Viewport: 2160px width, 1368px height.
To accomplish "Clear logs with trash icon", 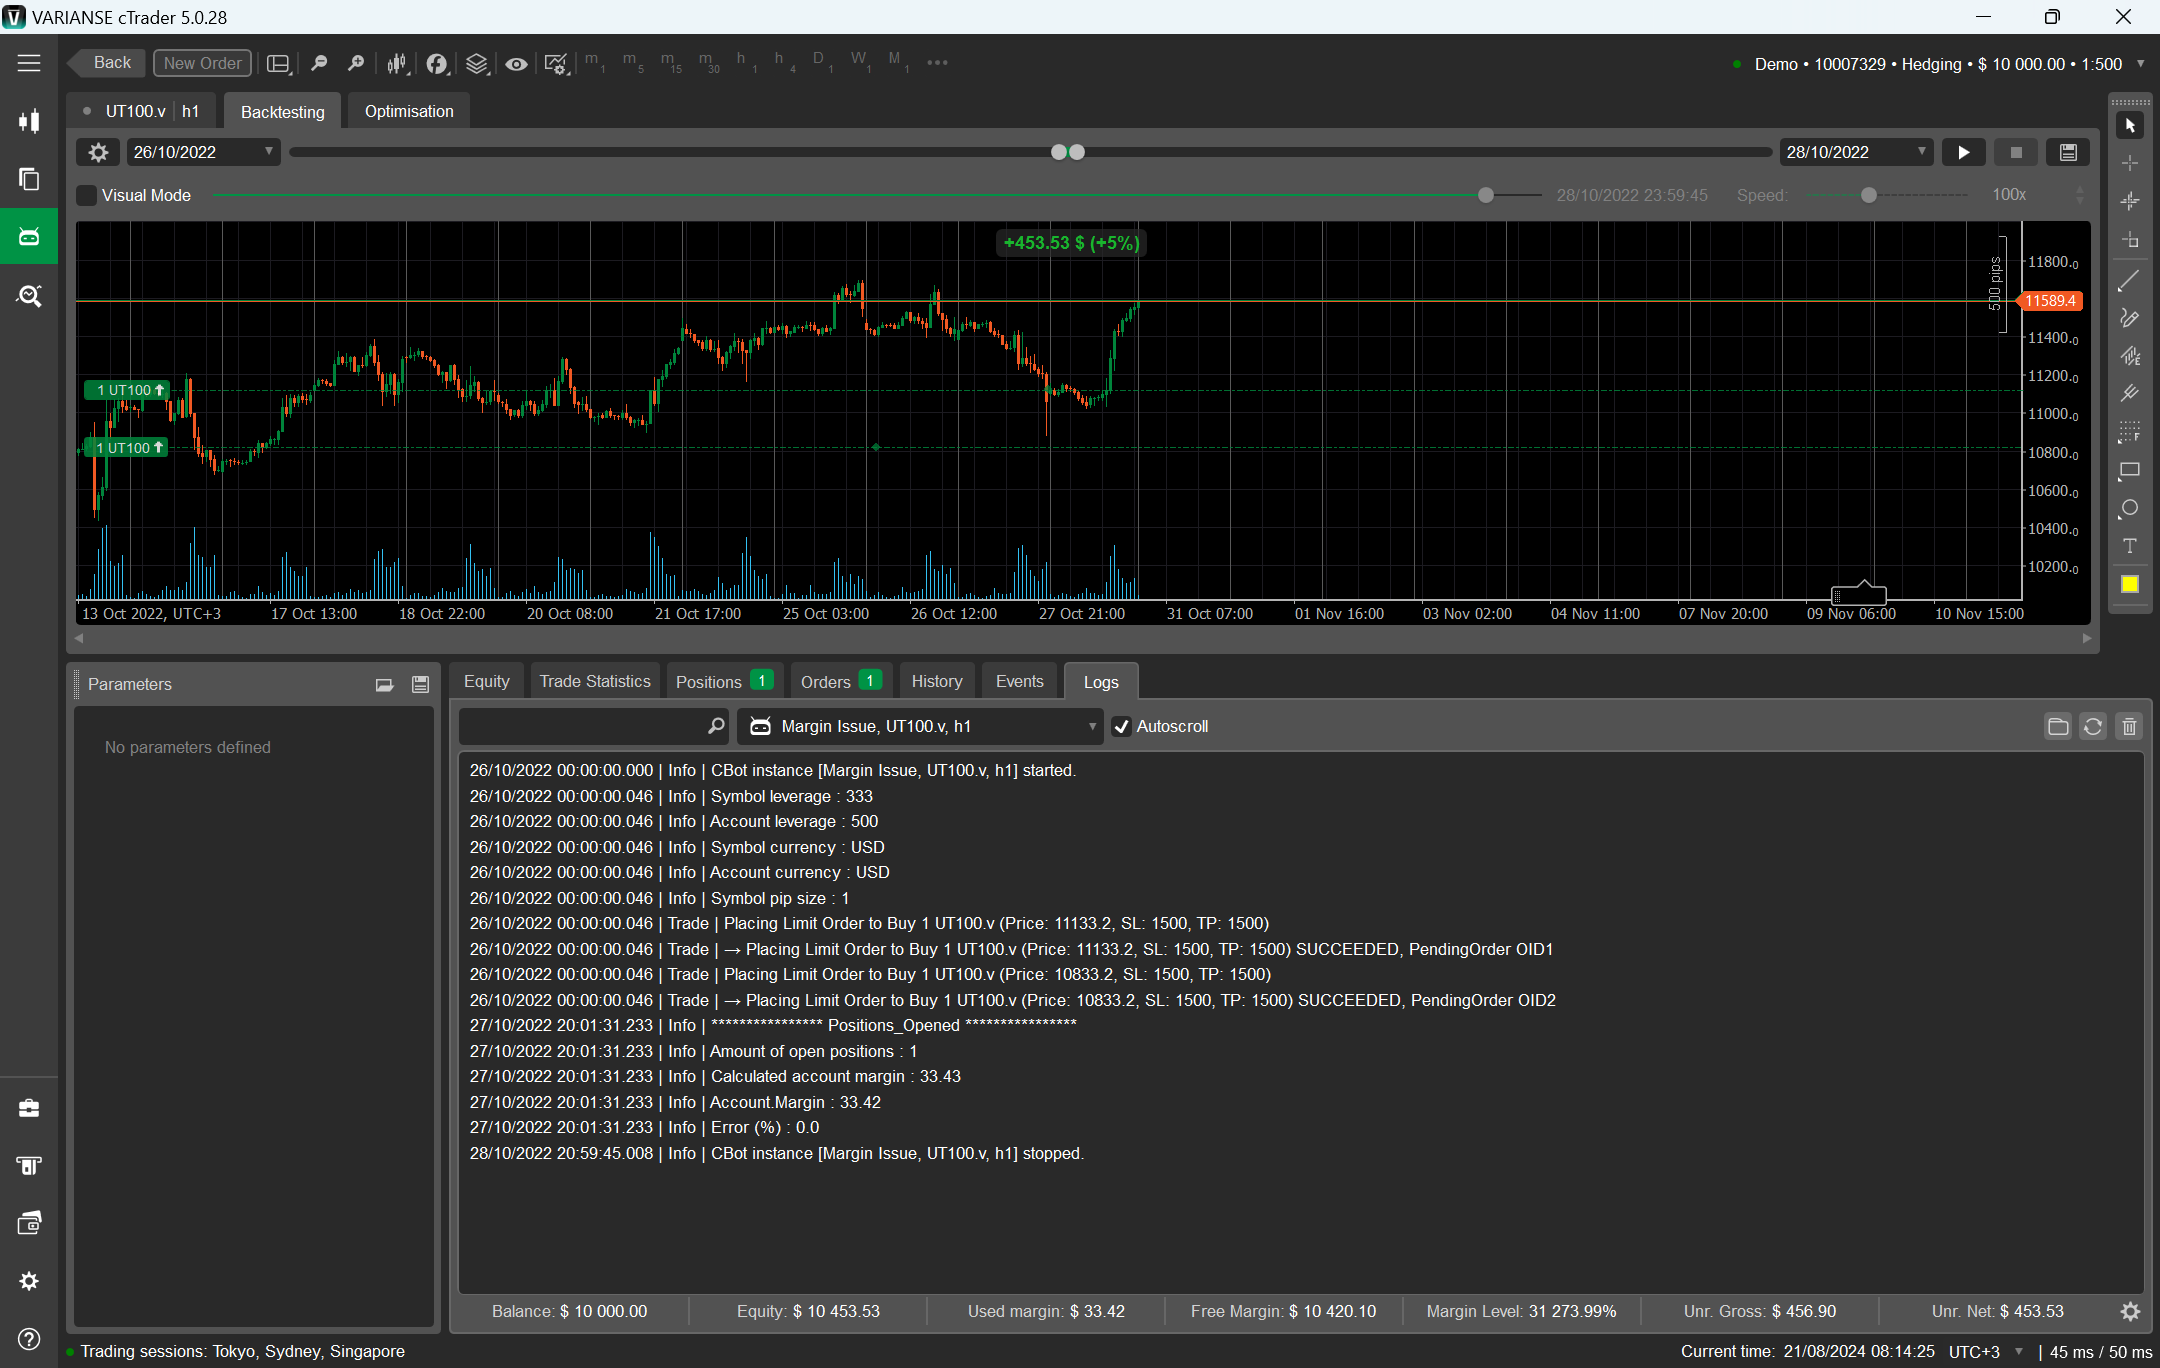I will point(2130,727).
